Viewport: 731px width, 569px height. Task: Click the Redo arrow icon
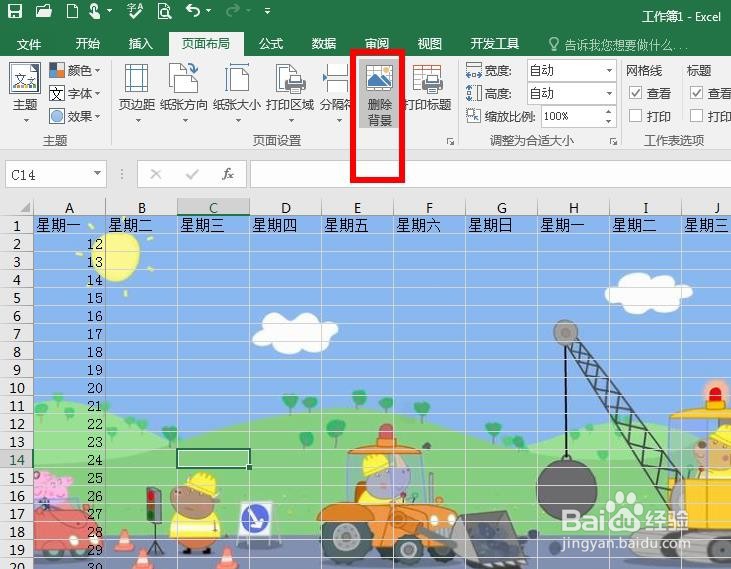(233, 10)
